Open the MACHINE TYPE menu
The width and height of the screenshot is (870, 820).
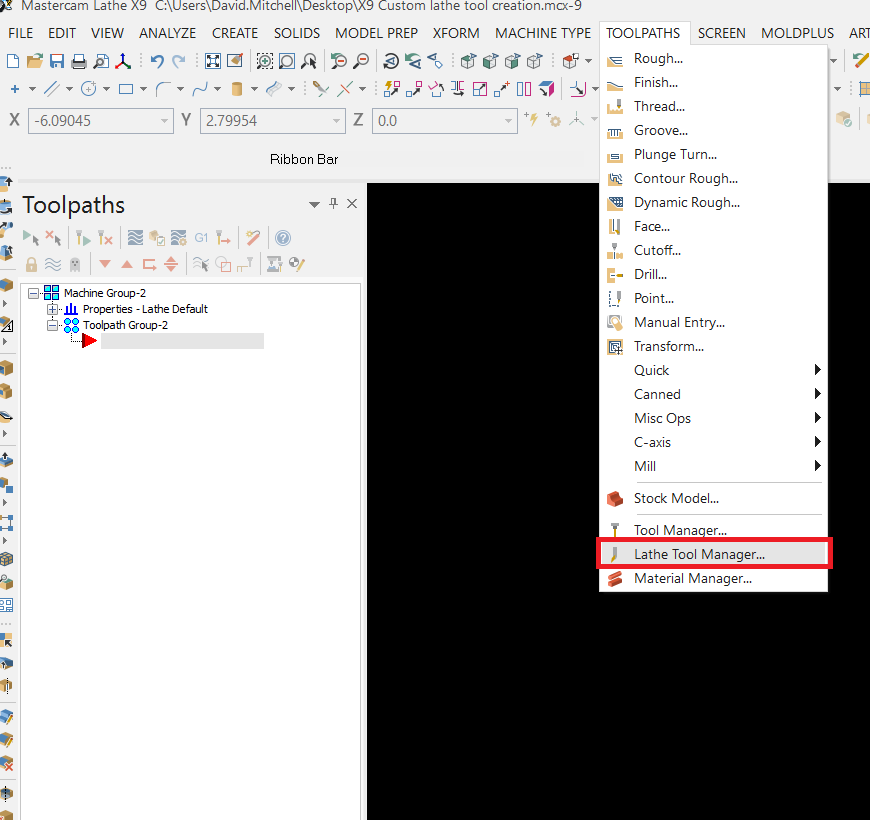pyautogui.click(x=543, y=33)
